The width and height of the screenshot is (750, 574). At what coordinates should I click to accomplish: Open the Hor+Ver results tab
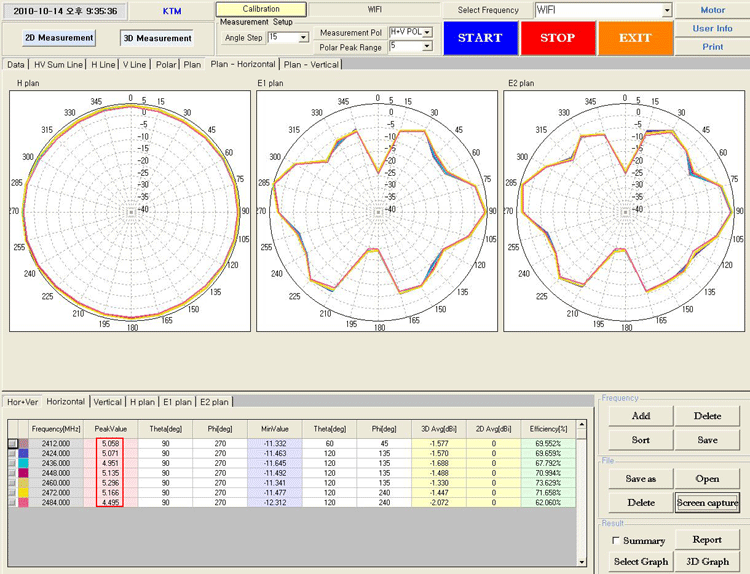coord(22,402)
